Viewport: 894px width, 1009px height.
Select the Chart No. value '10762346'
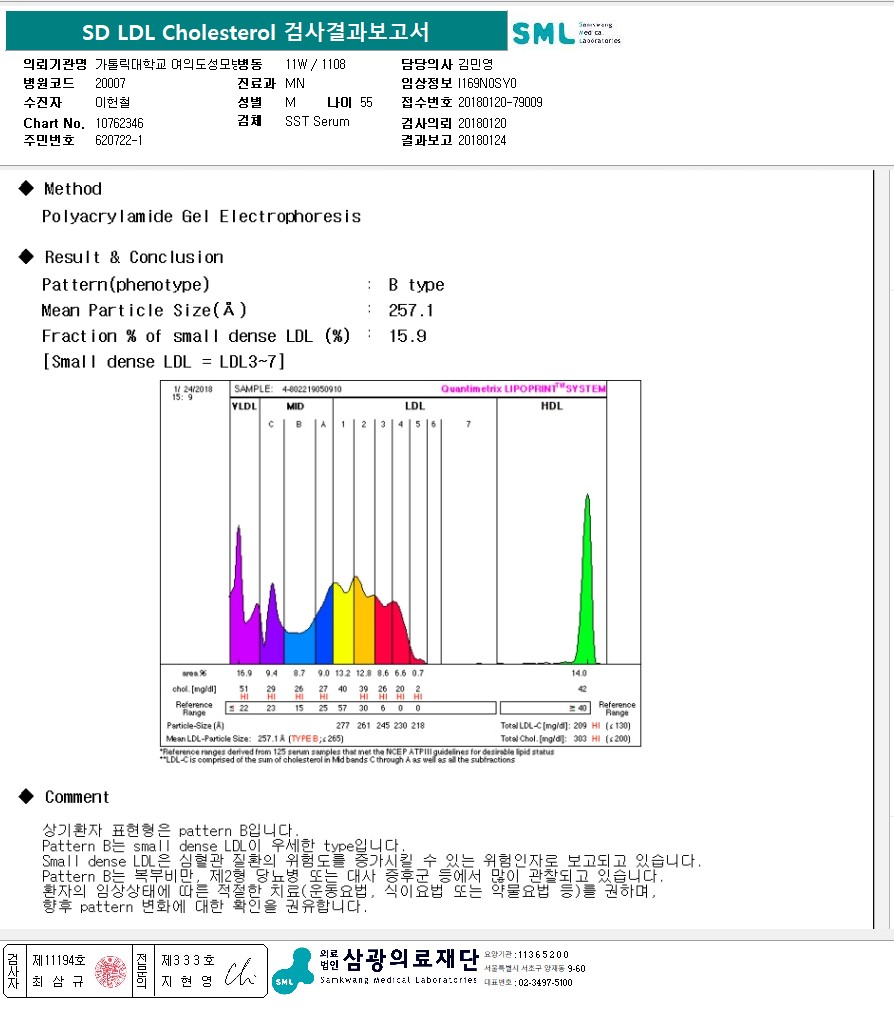pos(119,123)
